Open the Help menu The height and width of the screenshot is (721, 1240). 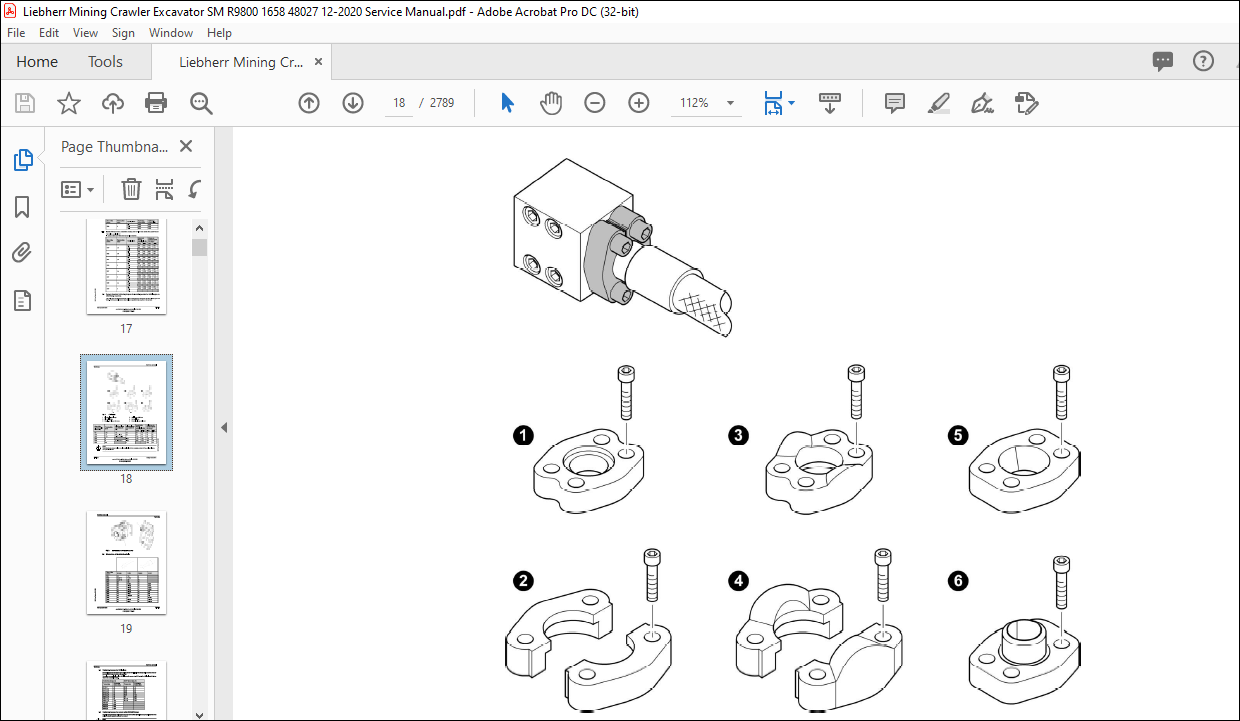(219, 33)
